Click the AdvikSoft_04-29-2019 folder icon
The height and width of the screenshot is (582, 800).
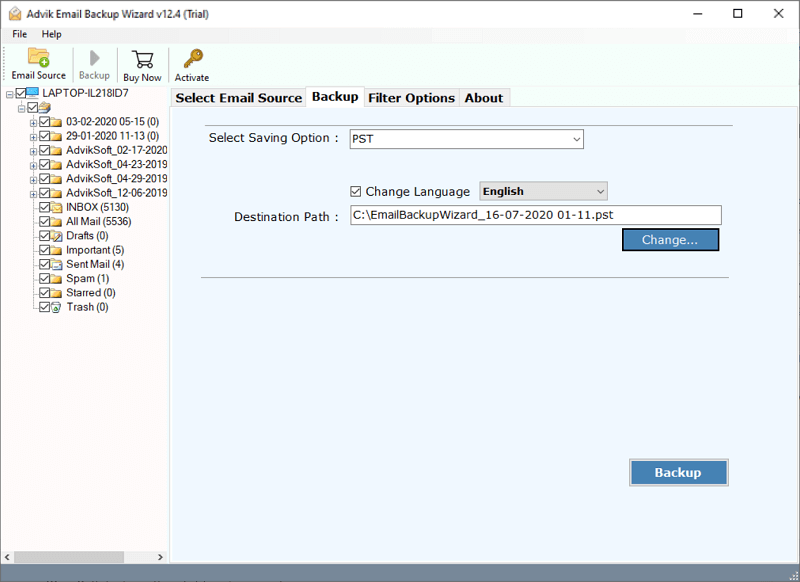coord(56,179)
